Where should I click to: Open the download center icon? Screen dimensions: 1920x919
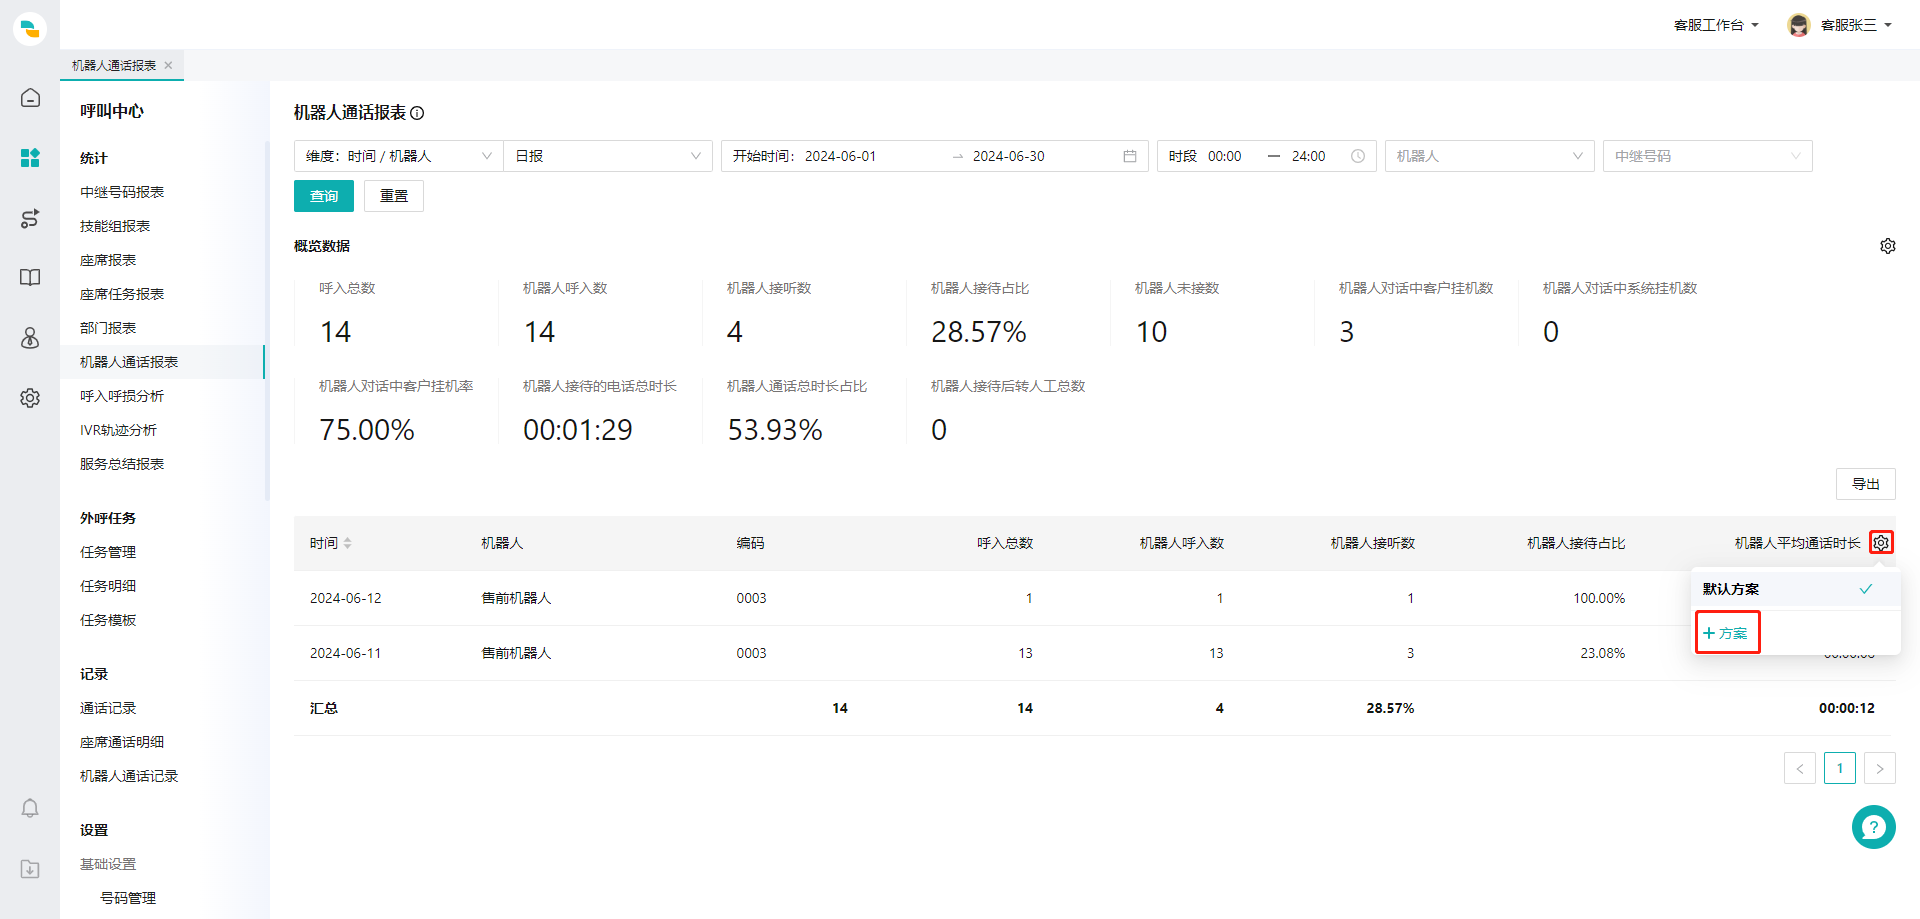[x=30, y=868]
